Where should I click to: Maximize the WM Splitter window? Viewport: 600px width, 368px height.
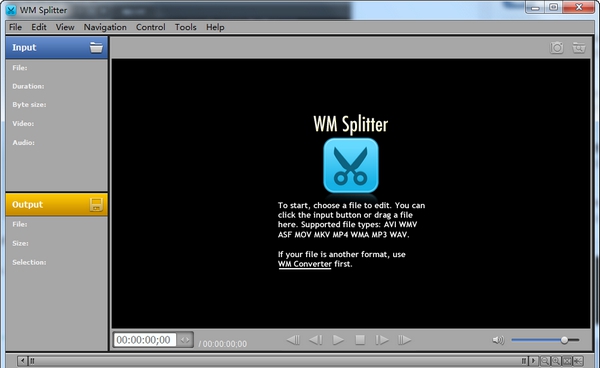tap(553, 7)
